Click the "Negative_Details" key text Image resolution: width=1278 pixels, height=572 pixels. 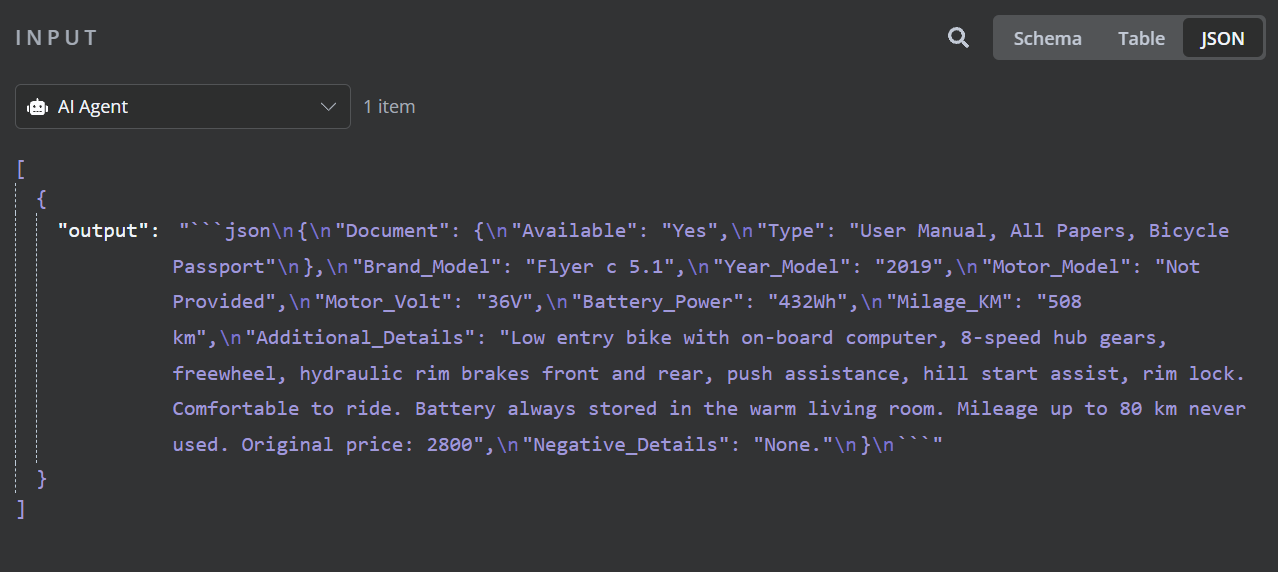click(625, 444)
